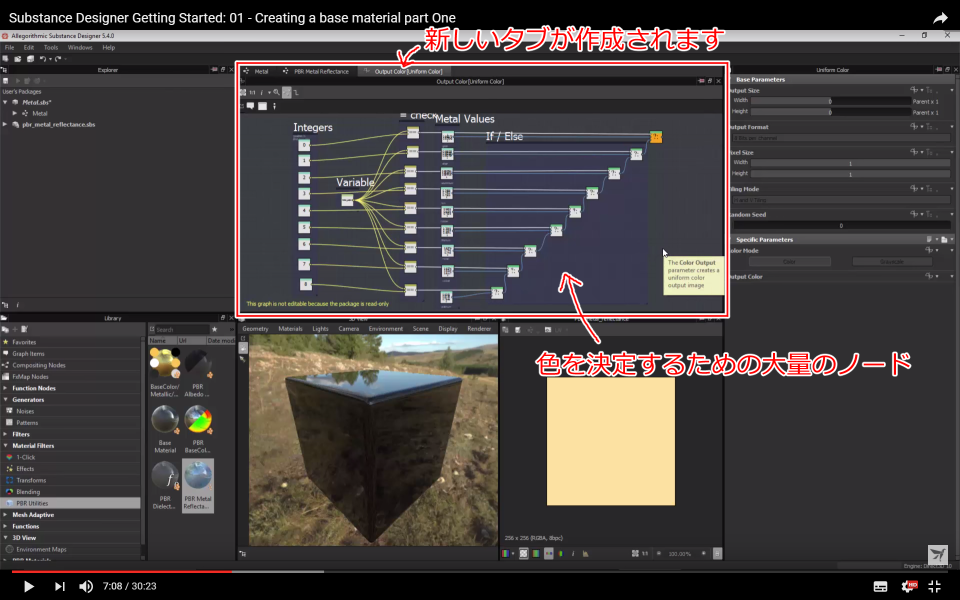Click the Library search field
The image size is (960, 600).
coord(181,329)
